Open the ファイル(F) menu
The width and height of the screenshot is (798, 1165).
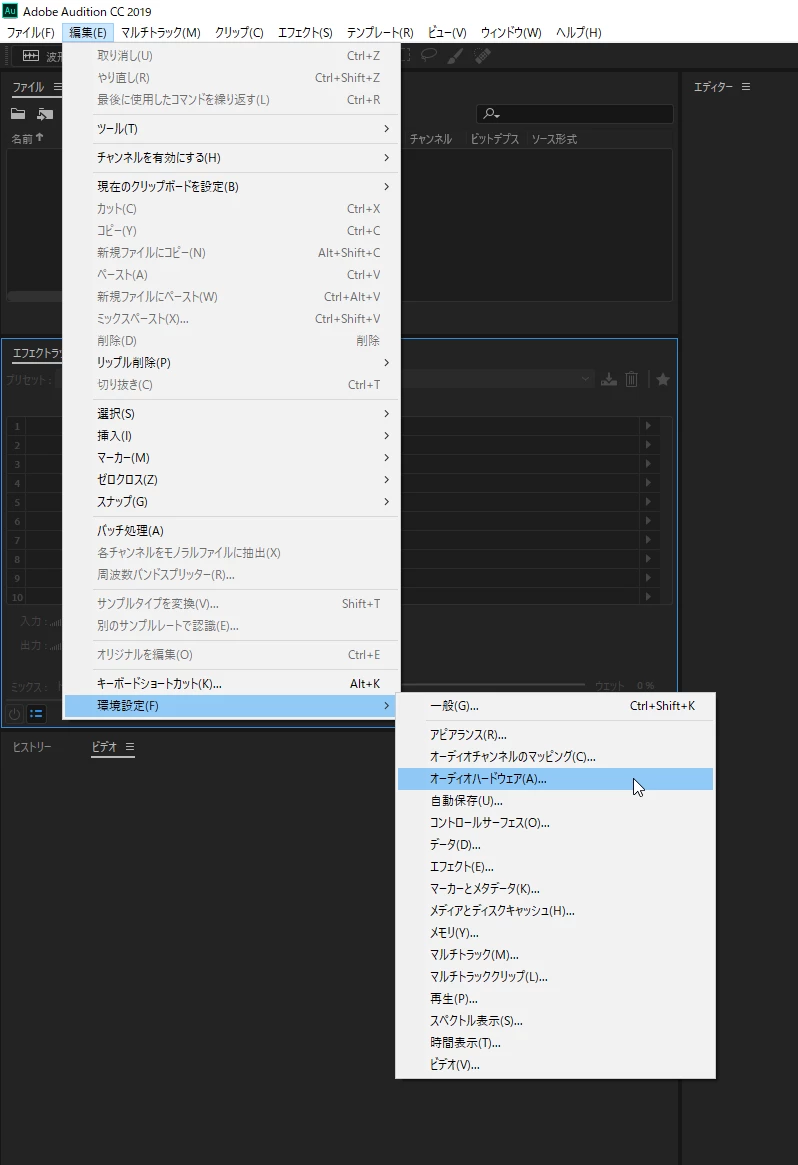pos(30,33)
